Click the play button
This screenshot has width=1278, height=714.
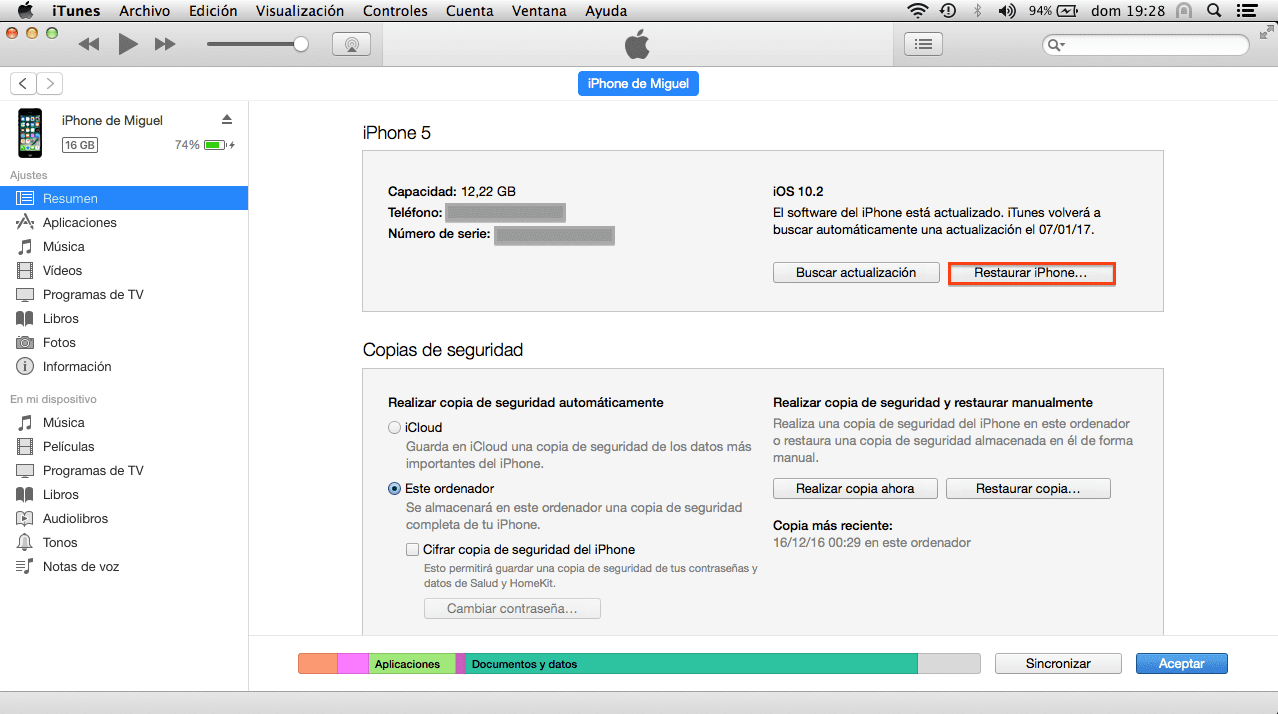[128, 44]
